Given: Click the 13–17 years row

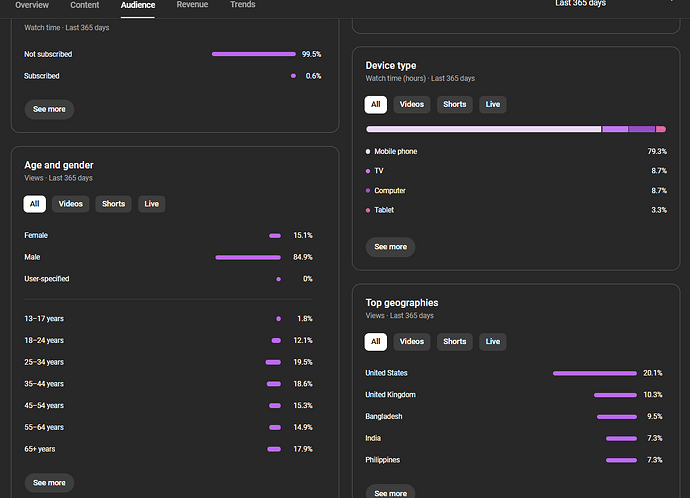Looking at the screenshot, I should click(168, 319).
